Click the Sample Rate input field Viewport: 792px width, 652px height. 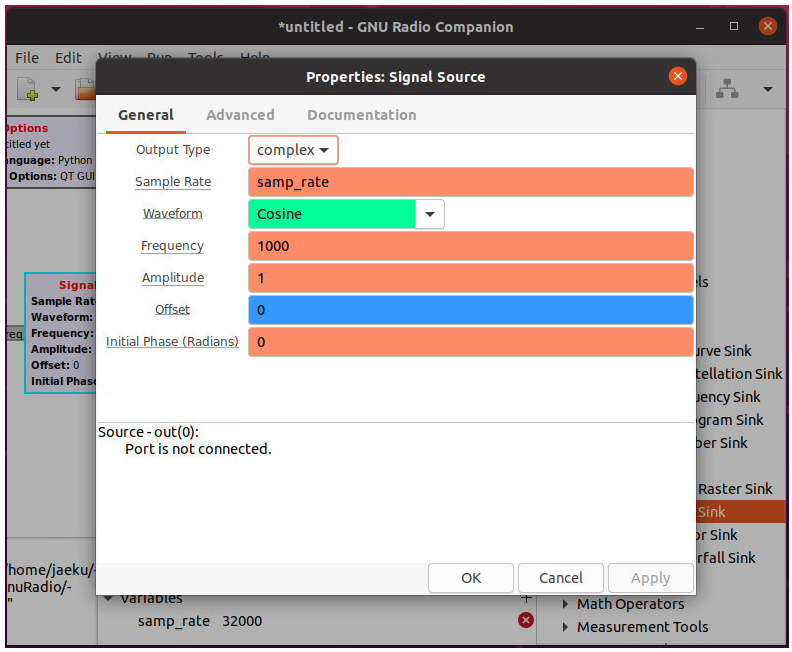(x=470, y=182)
